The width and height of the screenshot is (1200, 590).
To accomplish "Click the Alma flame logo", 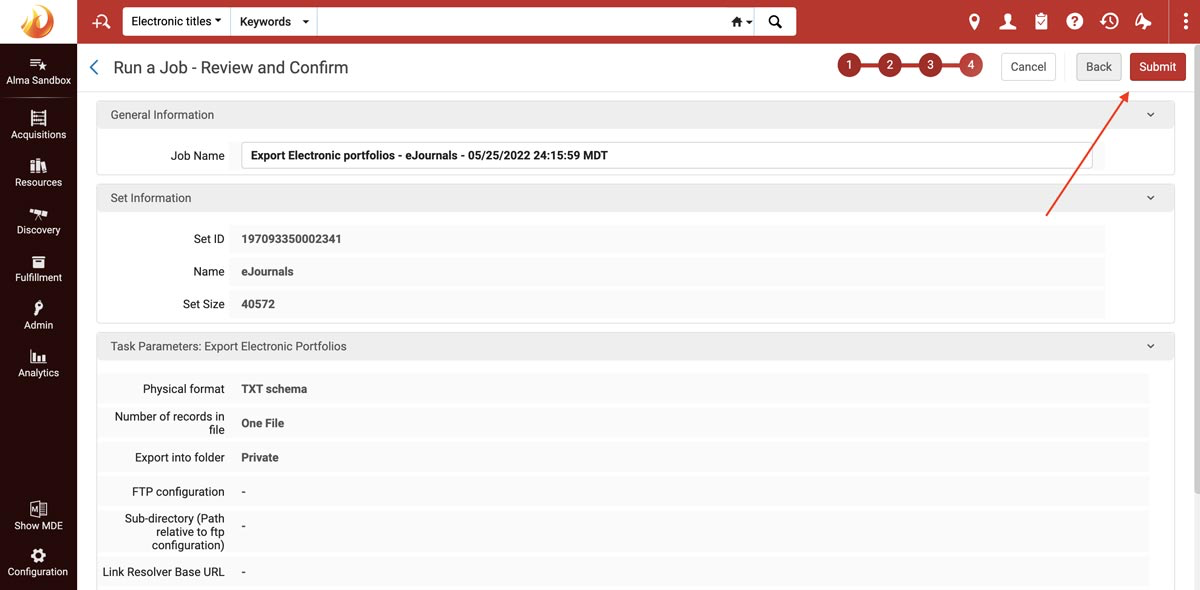I will pos(38,21).
